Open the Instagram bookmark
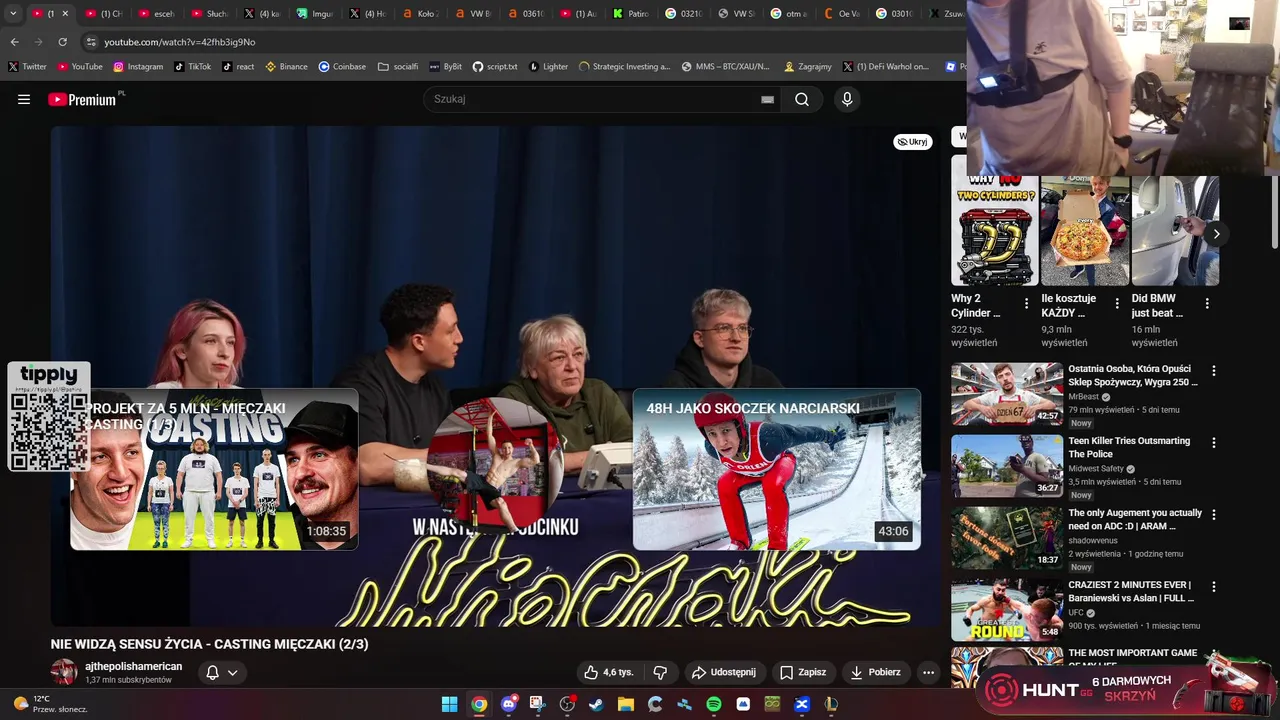This screenshot has width=1280, height=720. click(x=138, y=66)
